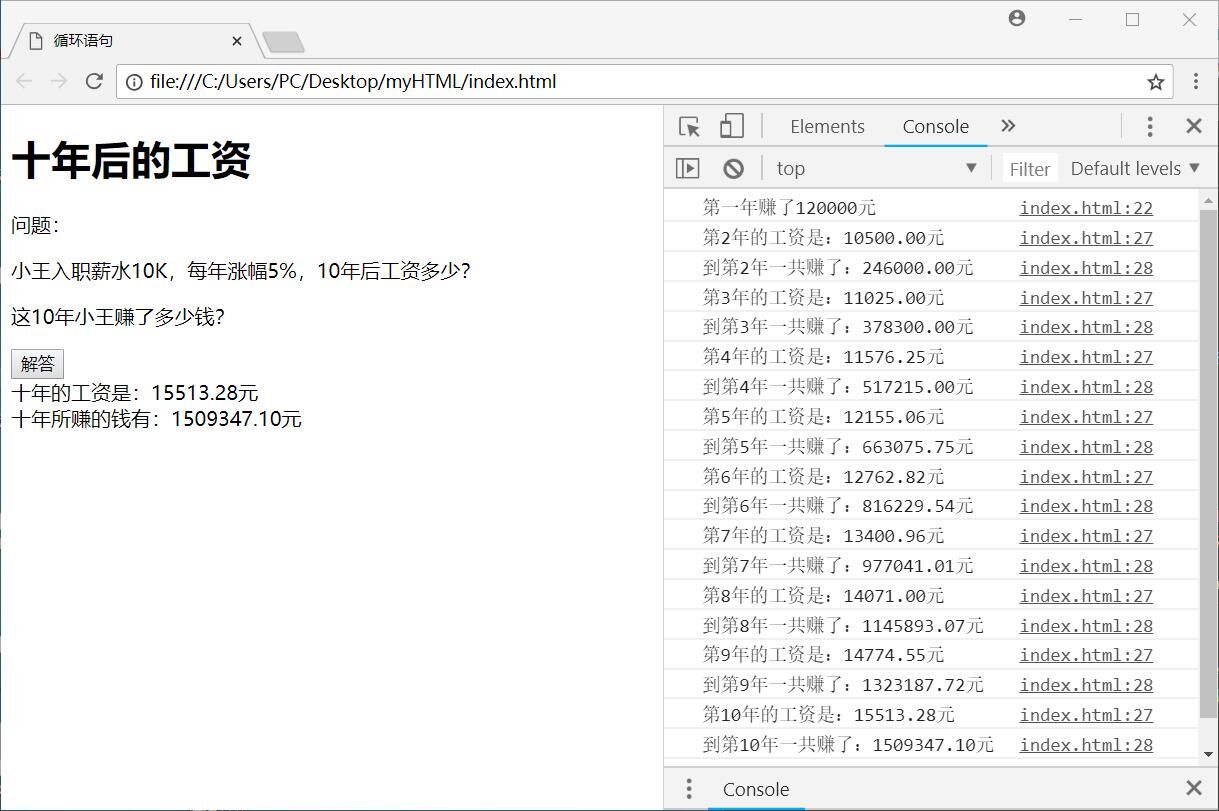Open index.html:22 source link
Screen dimensions: 1219x811
click(x=1086, y=208)
